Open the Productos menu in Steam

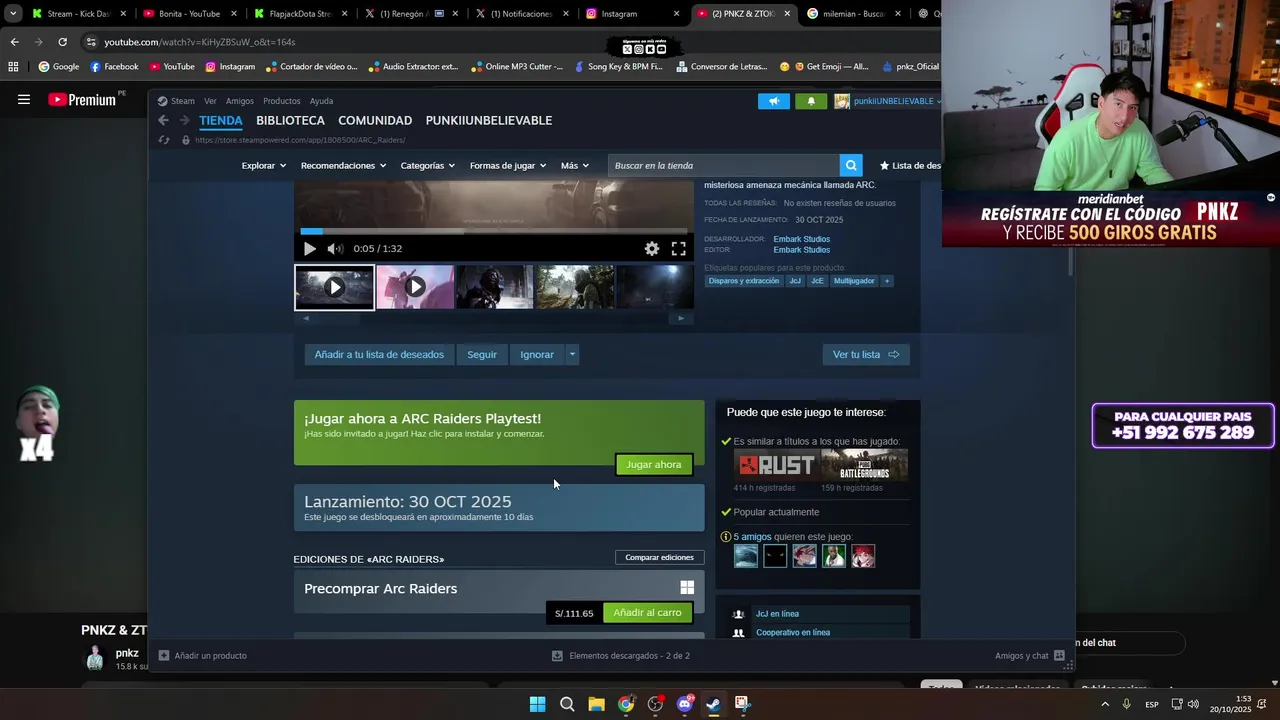pos(282,101)
